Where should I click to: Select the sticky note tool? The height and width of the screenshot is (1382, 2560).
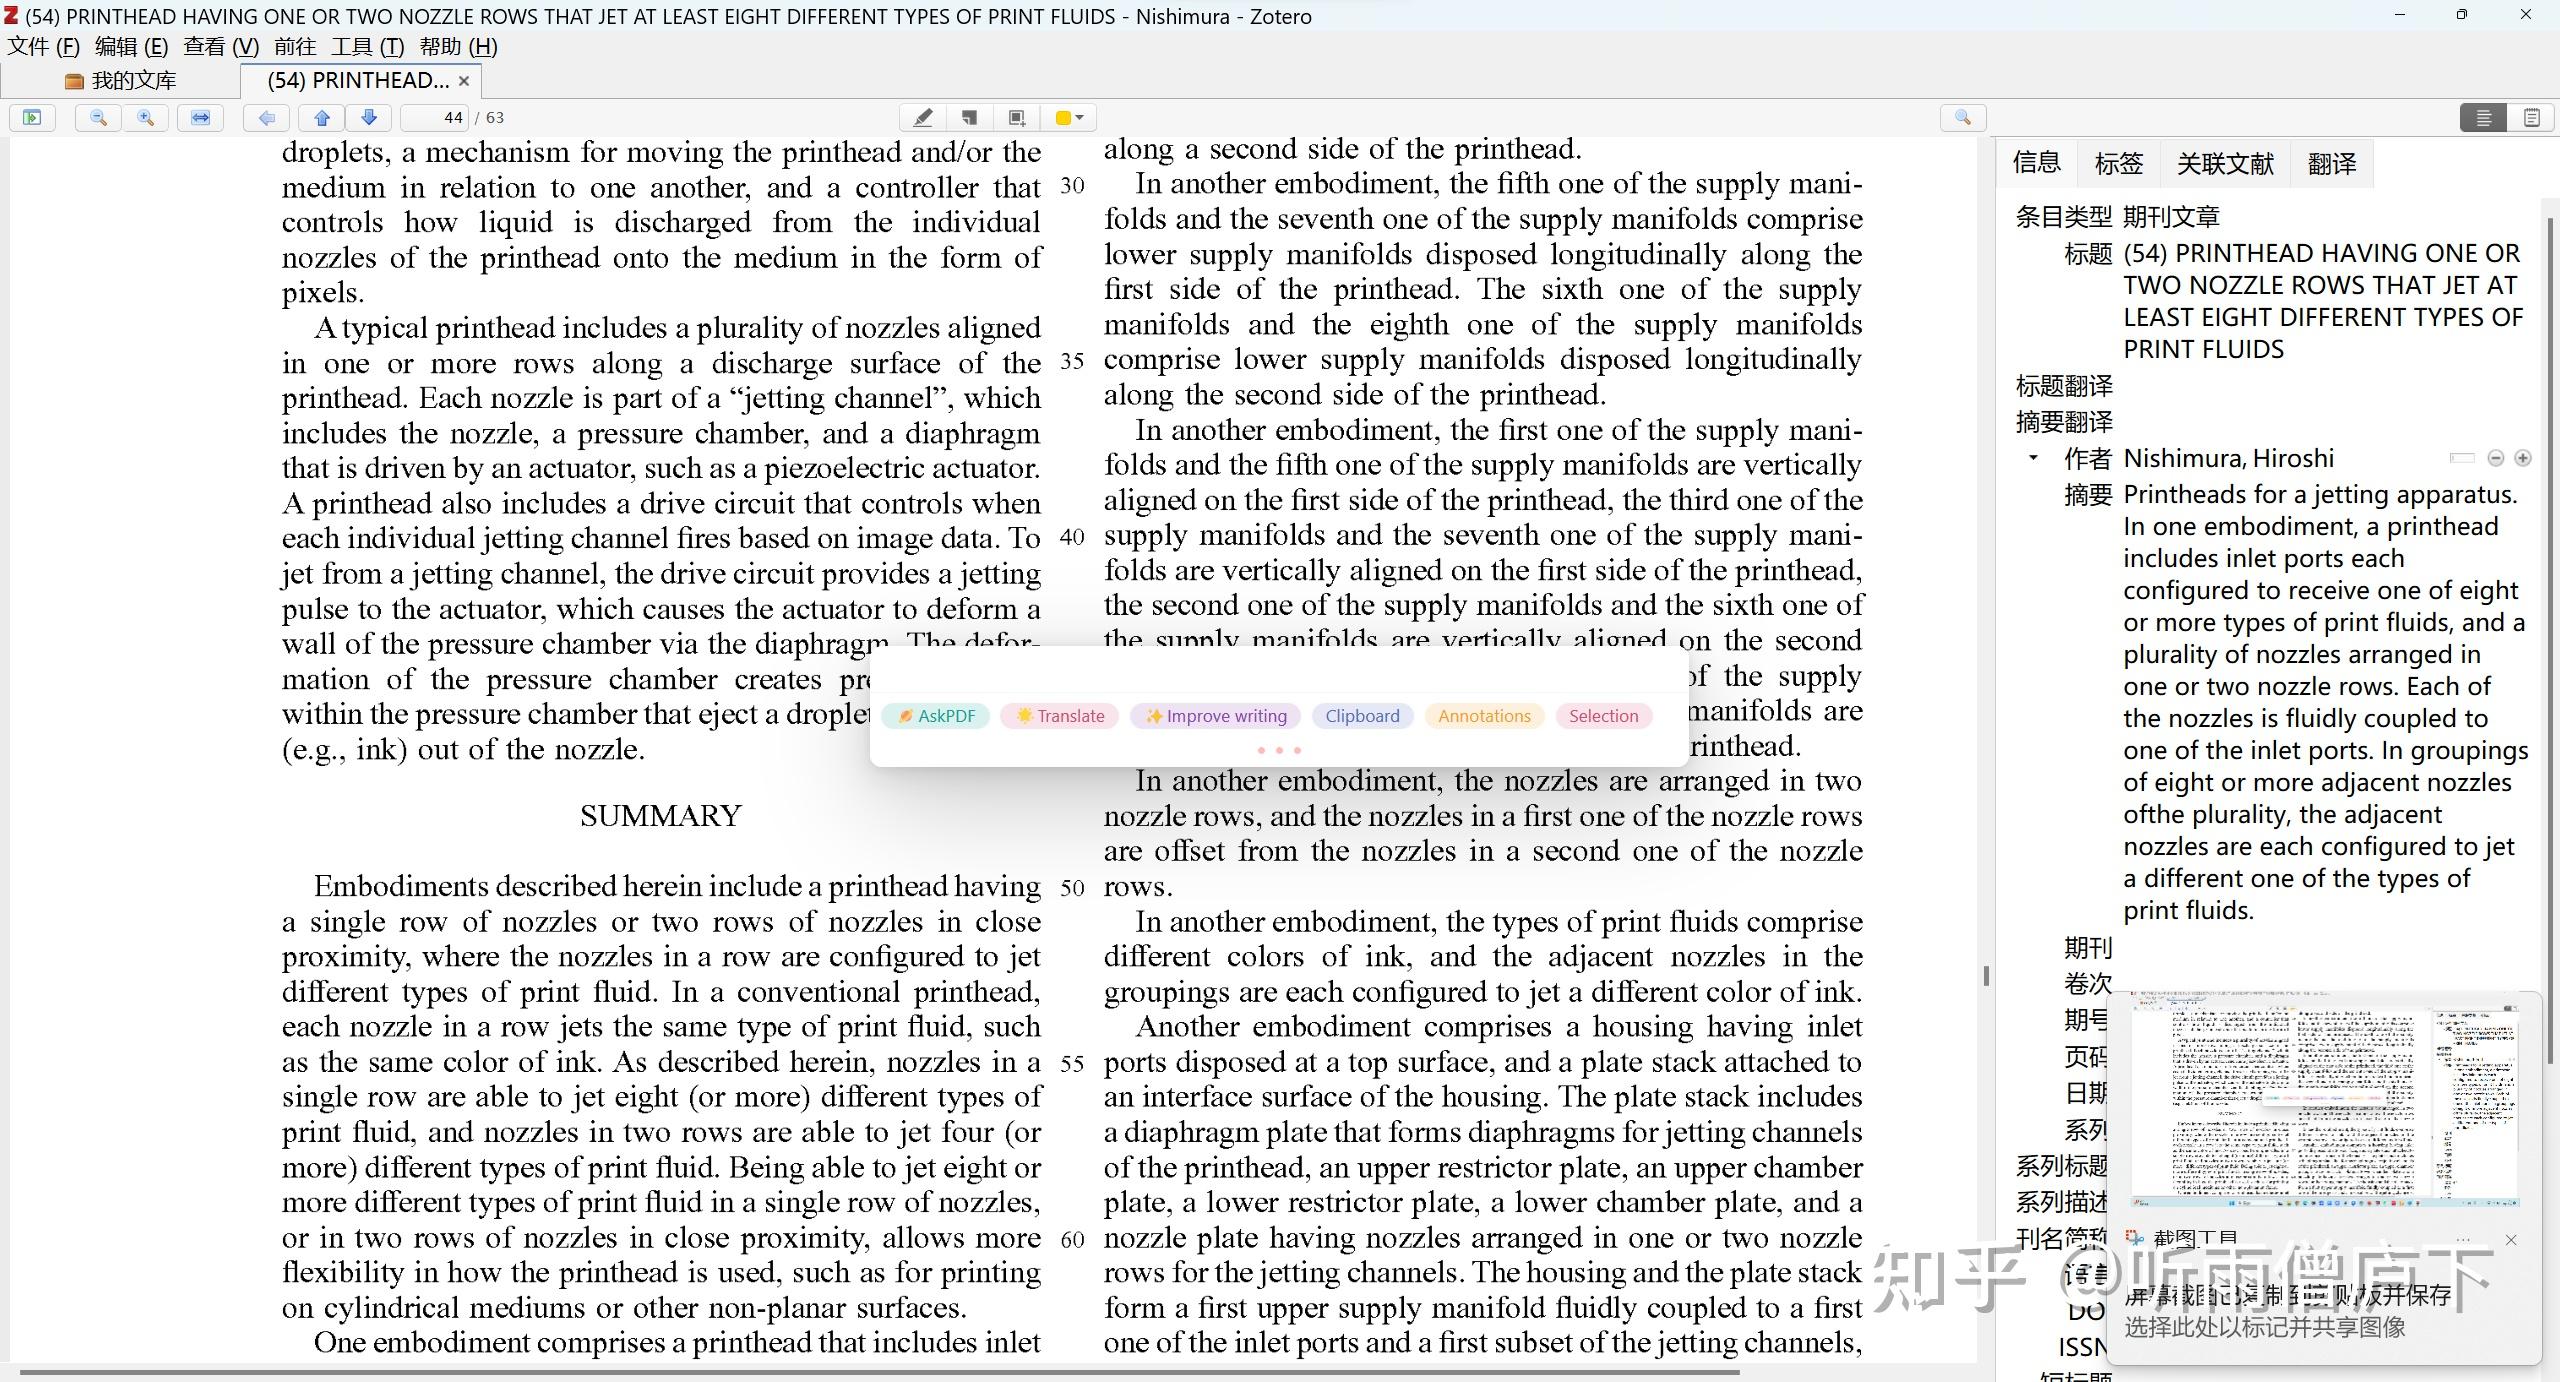point(970,118)
